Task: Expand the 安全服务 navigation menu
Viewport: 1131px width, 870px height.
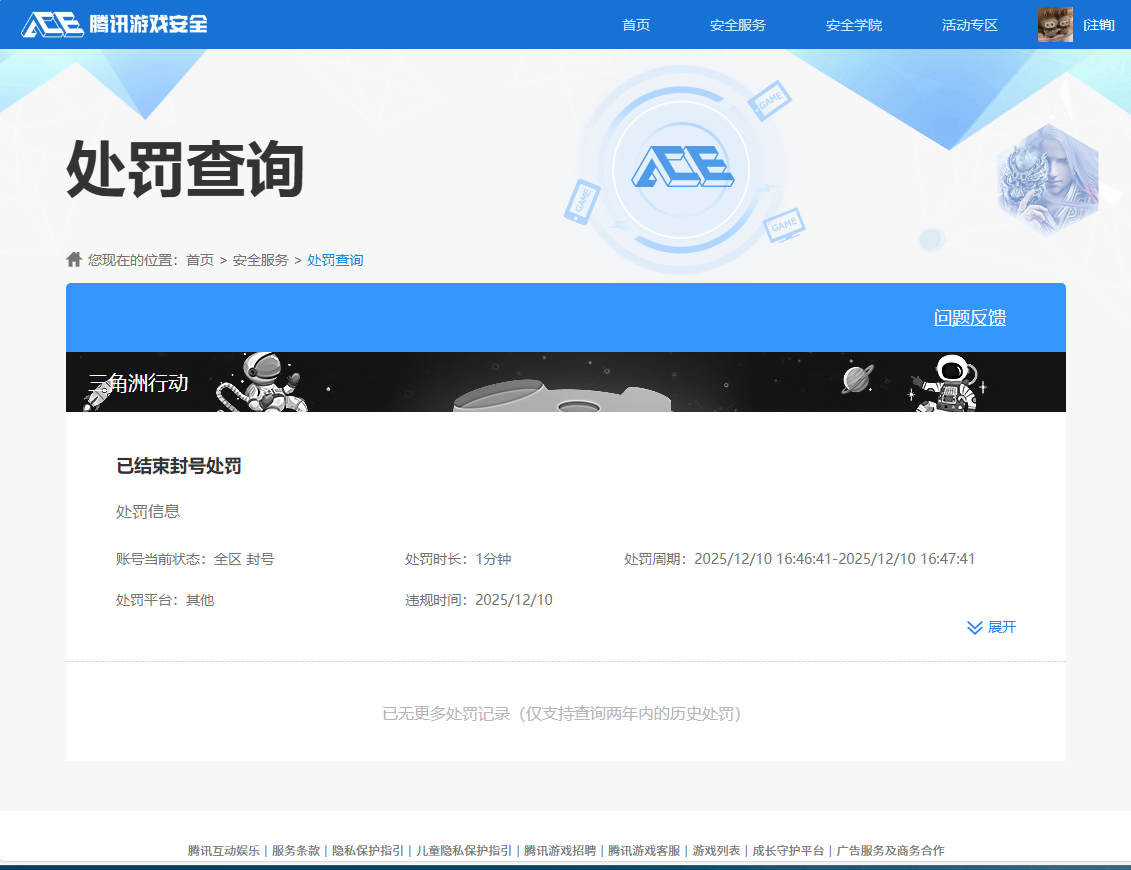Action: coord(737,24)
